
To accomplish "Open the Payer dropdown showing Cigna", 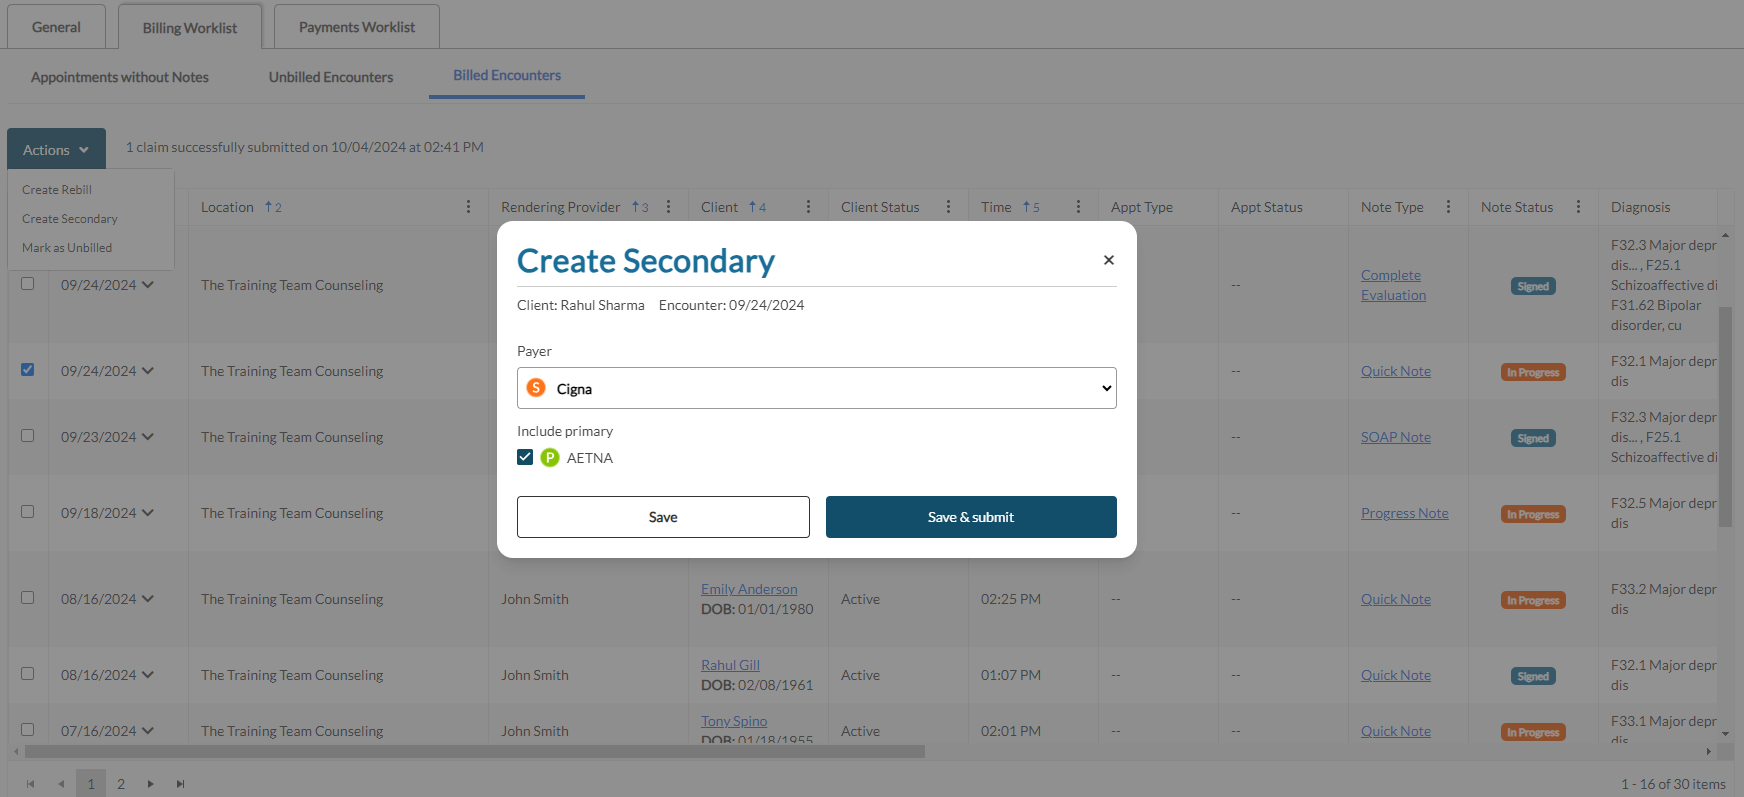I will coord(816,388).
